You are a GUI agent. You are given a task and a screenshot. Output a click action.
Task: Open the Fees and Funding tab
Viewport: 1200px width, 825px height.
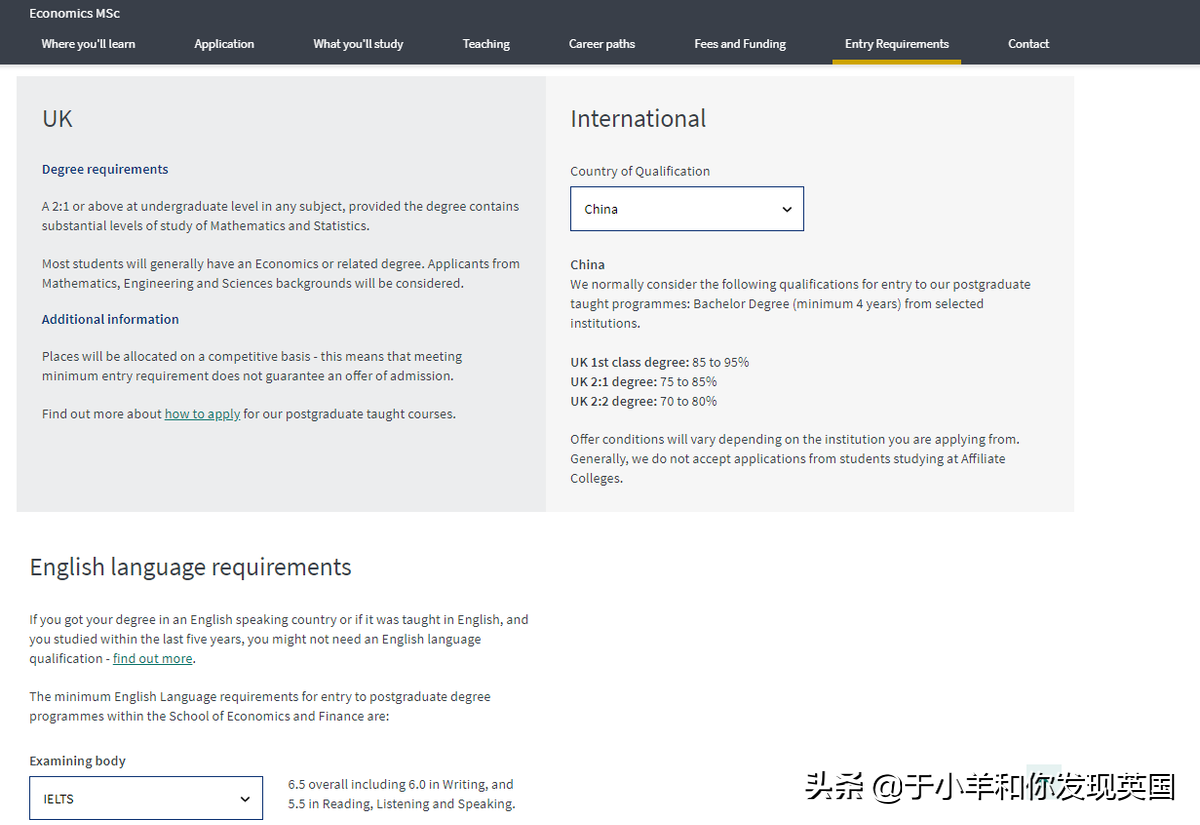tap(740, 44)
